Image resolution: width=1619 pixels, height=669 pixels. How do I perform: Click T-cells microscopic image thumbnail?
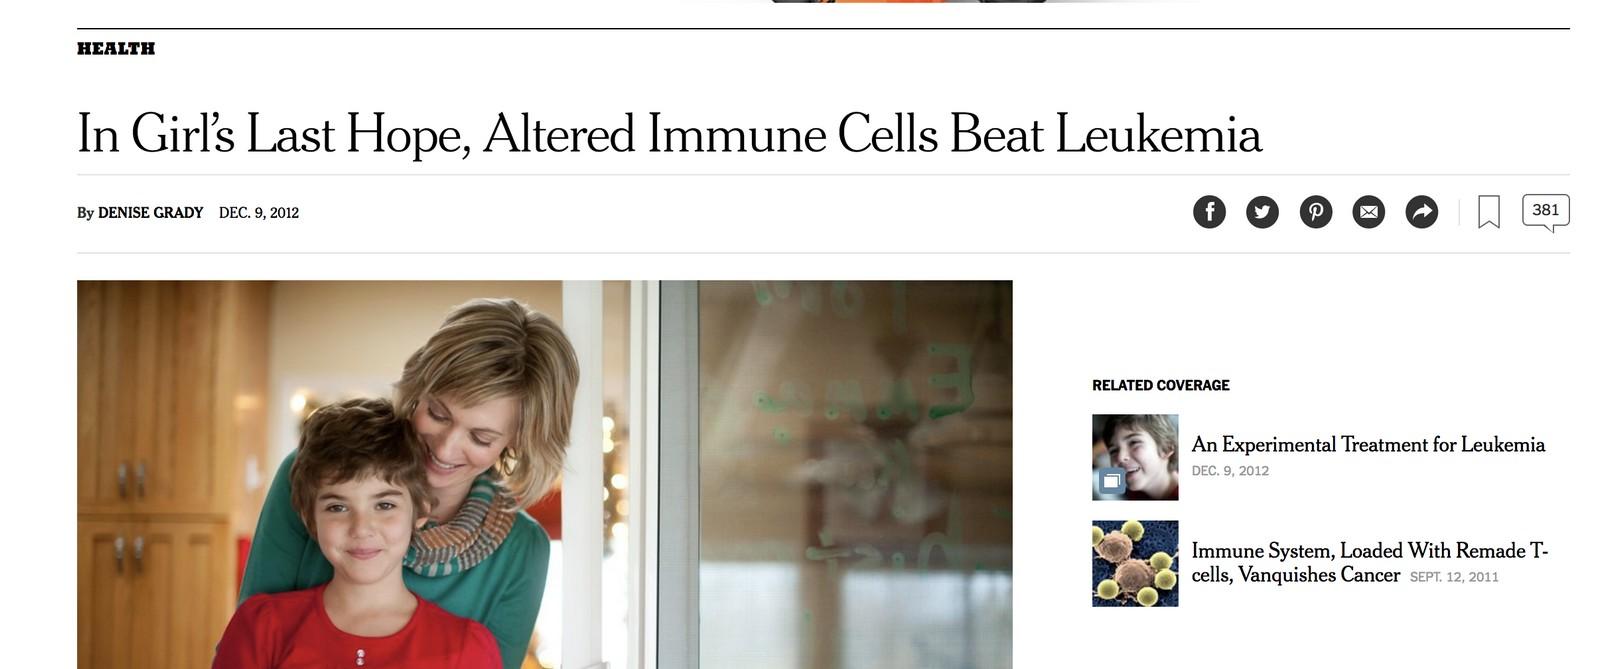pyautogui.click(x=1135, y=563)
